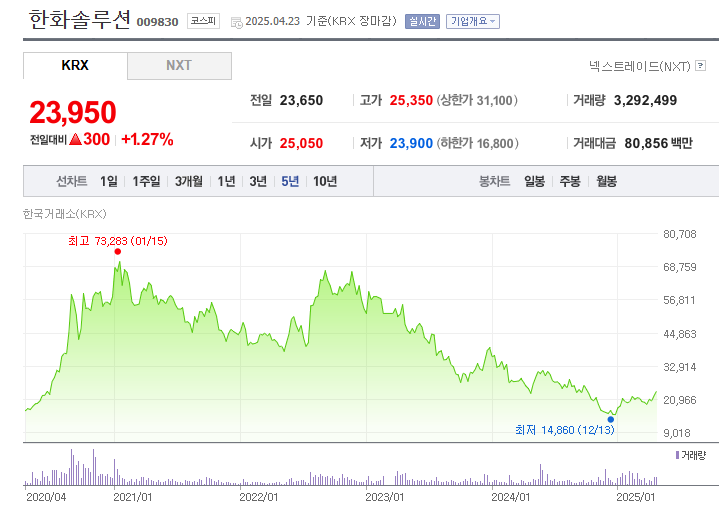Click the stock code 009830
Image resolution: width=719 pixels, height=516 pixels.
pos(157,22)
